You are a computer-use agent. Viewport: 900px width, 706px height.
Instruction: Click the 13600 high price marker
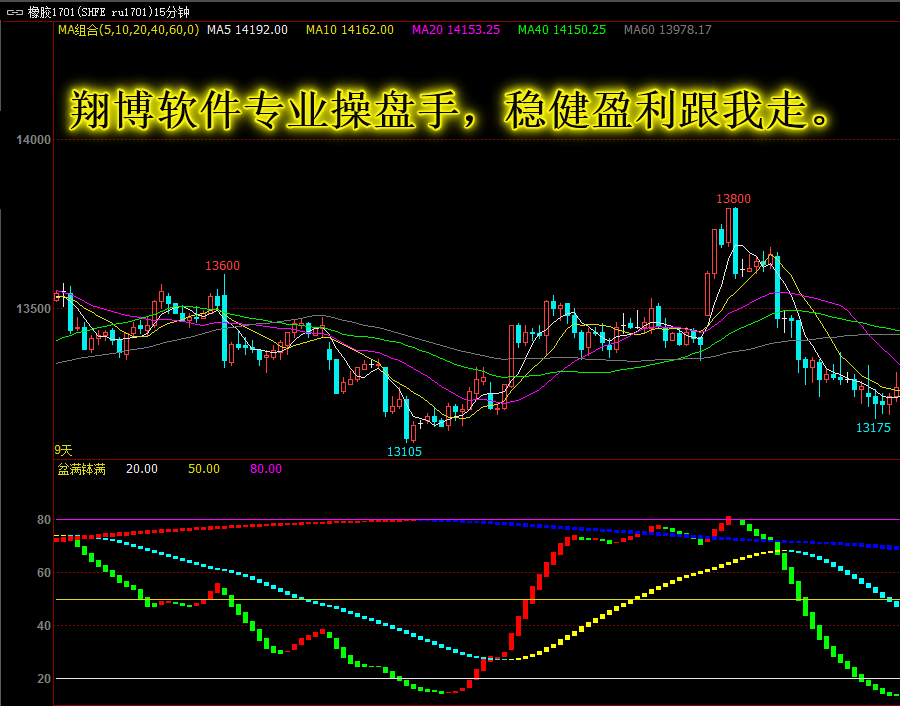tap(223, 266)
